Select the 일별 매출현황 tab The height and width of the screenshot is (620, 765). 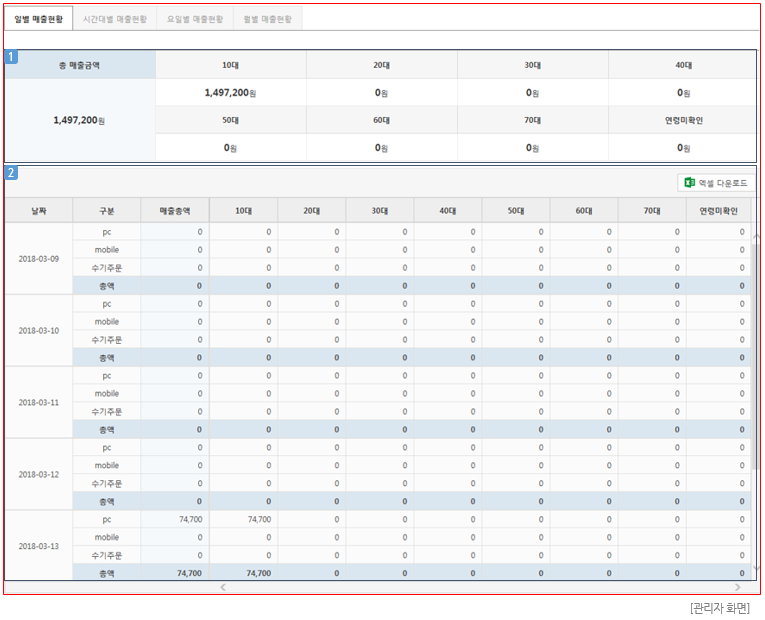36,19
